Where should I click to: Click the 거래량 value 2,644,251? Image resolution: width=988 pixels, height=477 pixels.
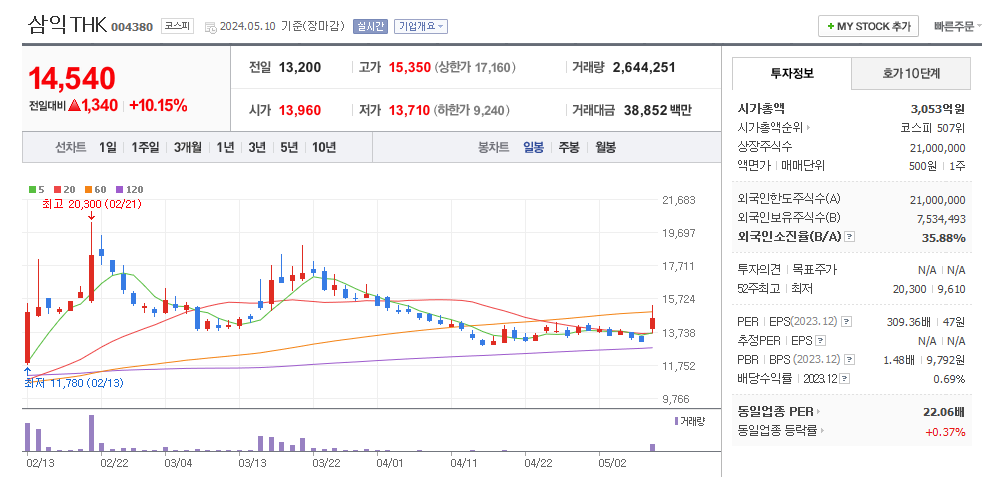[x=644, y=67]
